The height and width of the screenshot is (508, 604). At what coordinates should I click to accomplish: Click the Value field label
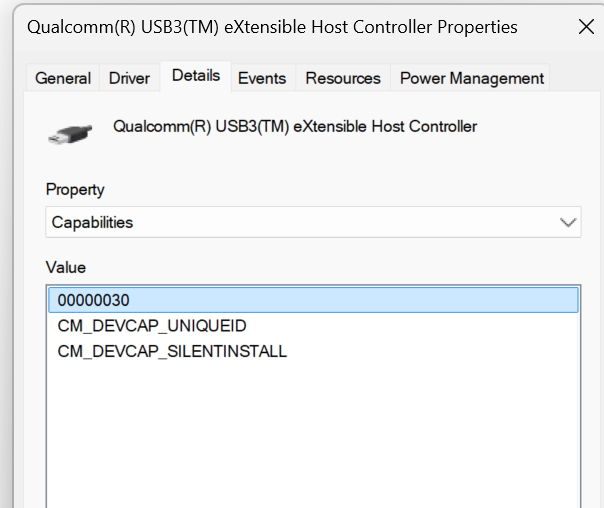tap(66, 267)
